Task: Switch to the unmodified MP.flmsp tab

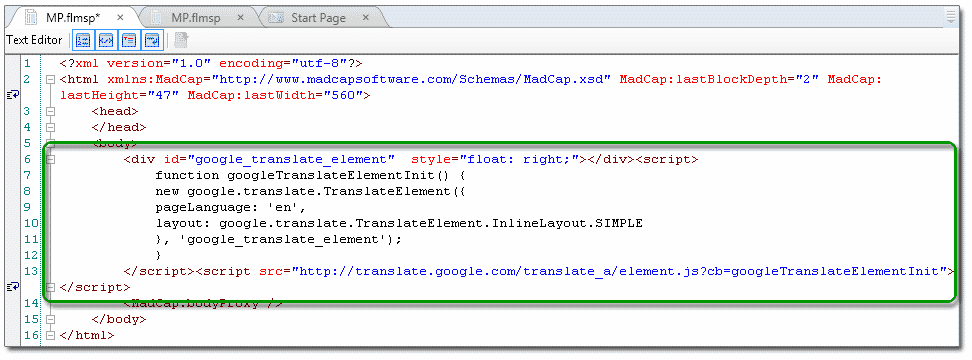Action: [x=195, y=18]
